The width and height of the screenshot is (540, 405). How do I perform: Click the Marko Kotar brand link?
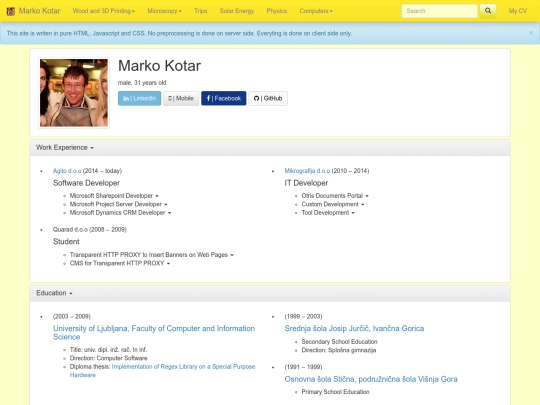(x=39, y=11)
